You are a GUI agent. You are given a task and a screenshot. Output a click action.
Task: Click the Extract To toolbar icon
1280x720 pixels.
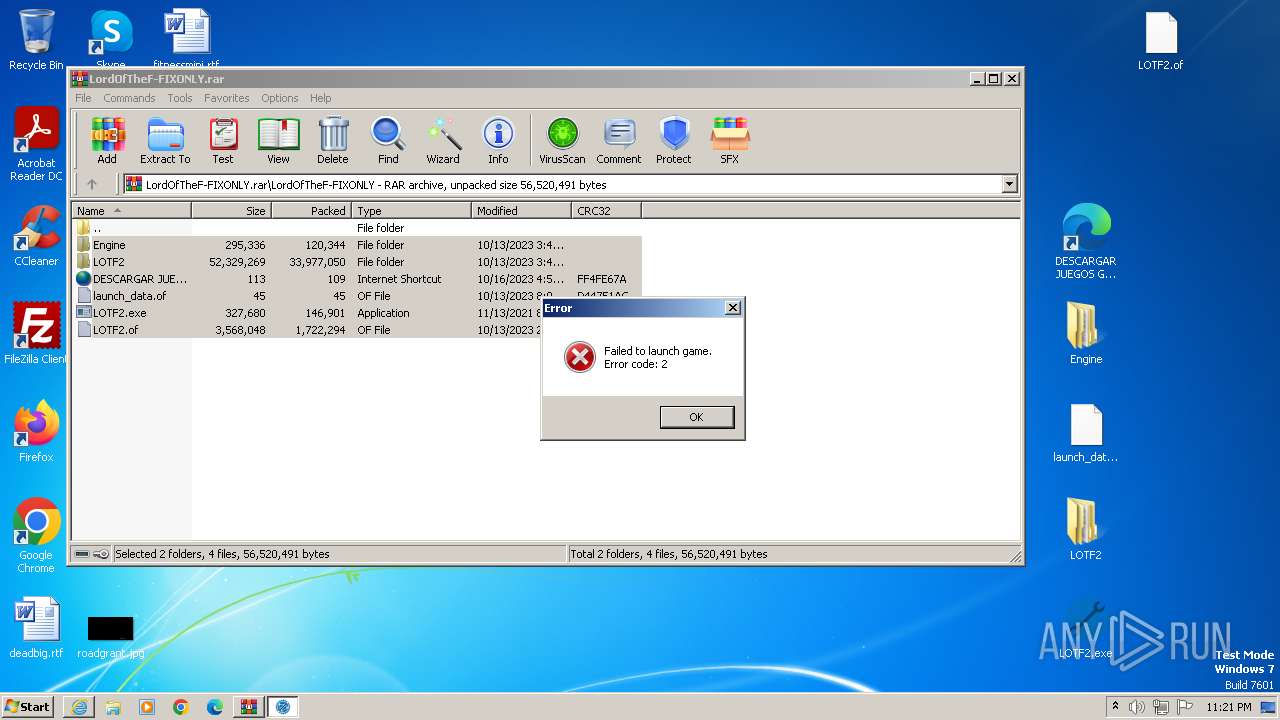click(x=165, y=140)
